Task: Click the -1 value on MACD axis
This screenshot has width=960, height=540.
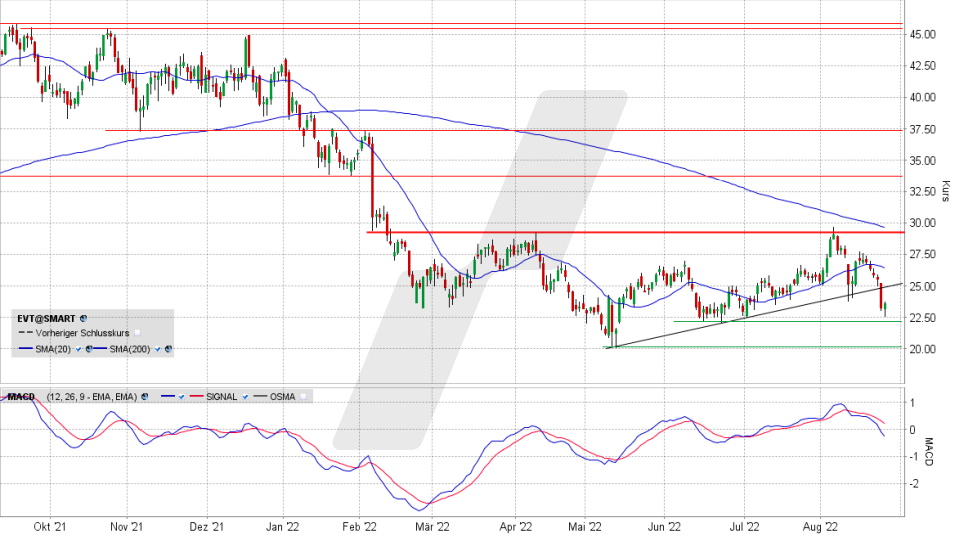Action: click(912, 457)
